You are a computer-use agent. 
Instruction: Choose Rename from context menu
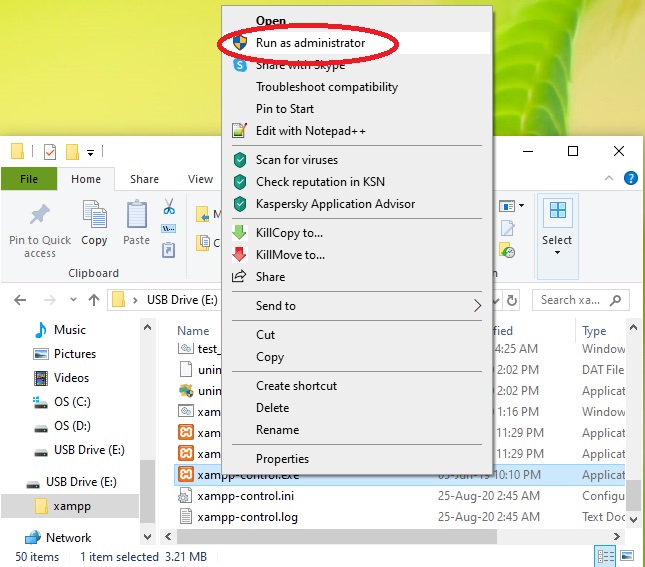click(277, 430)
